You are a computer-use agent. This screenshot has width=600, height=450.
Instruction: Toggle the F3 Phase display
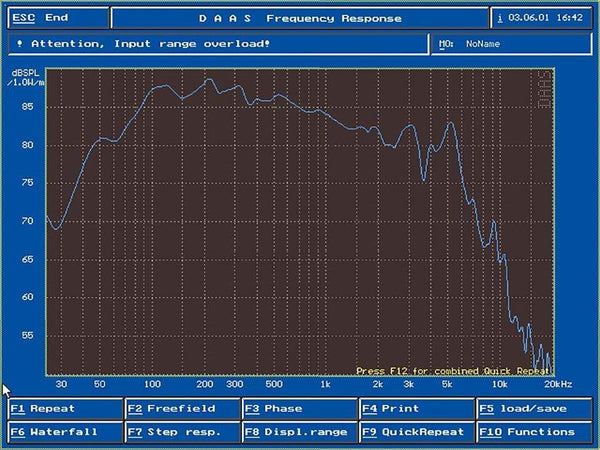[298, 408]
